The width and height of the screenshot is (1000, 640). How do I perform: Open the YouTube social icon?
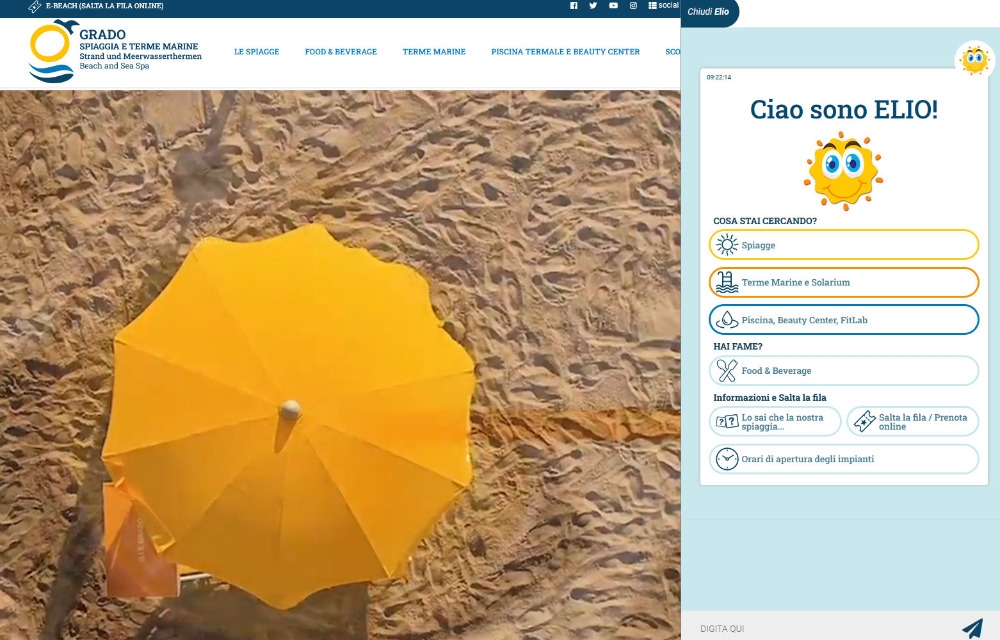tap(613, 6)
